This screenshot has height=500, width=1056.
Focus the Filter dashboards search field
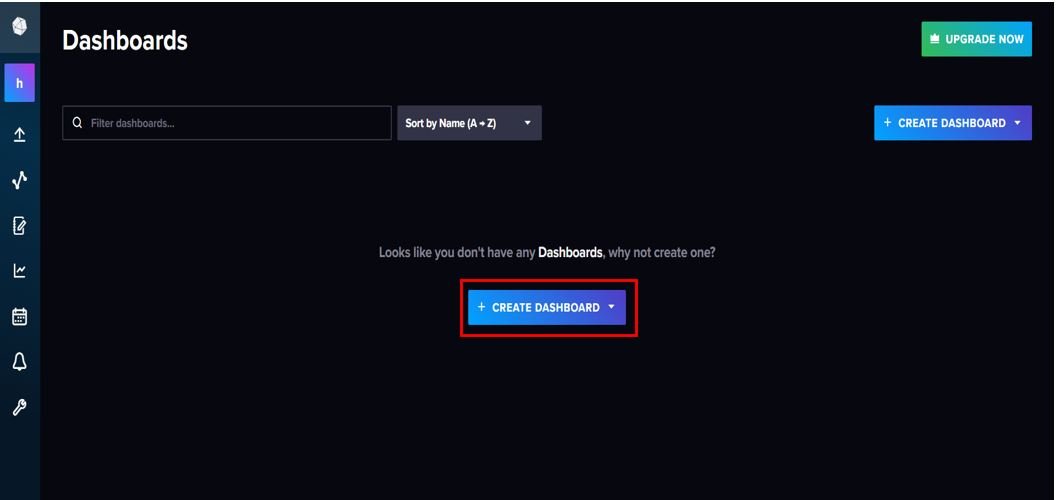tap(227, 123)
